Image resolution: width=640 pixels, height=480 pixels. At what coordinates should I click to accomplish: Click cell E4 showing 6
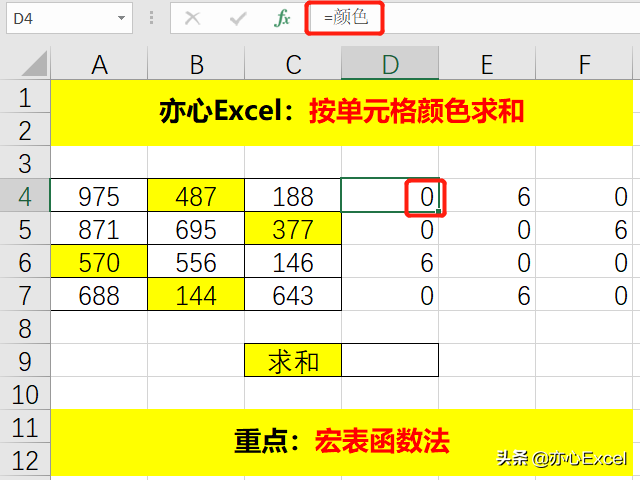487,195
